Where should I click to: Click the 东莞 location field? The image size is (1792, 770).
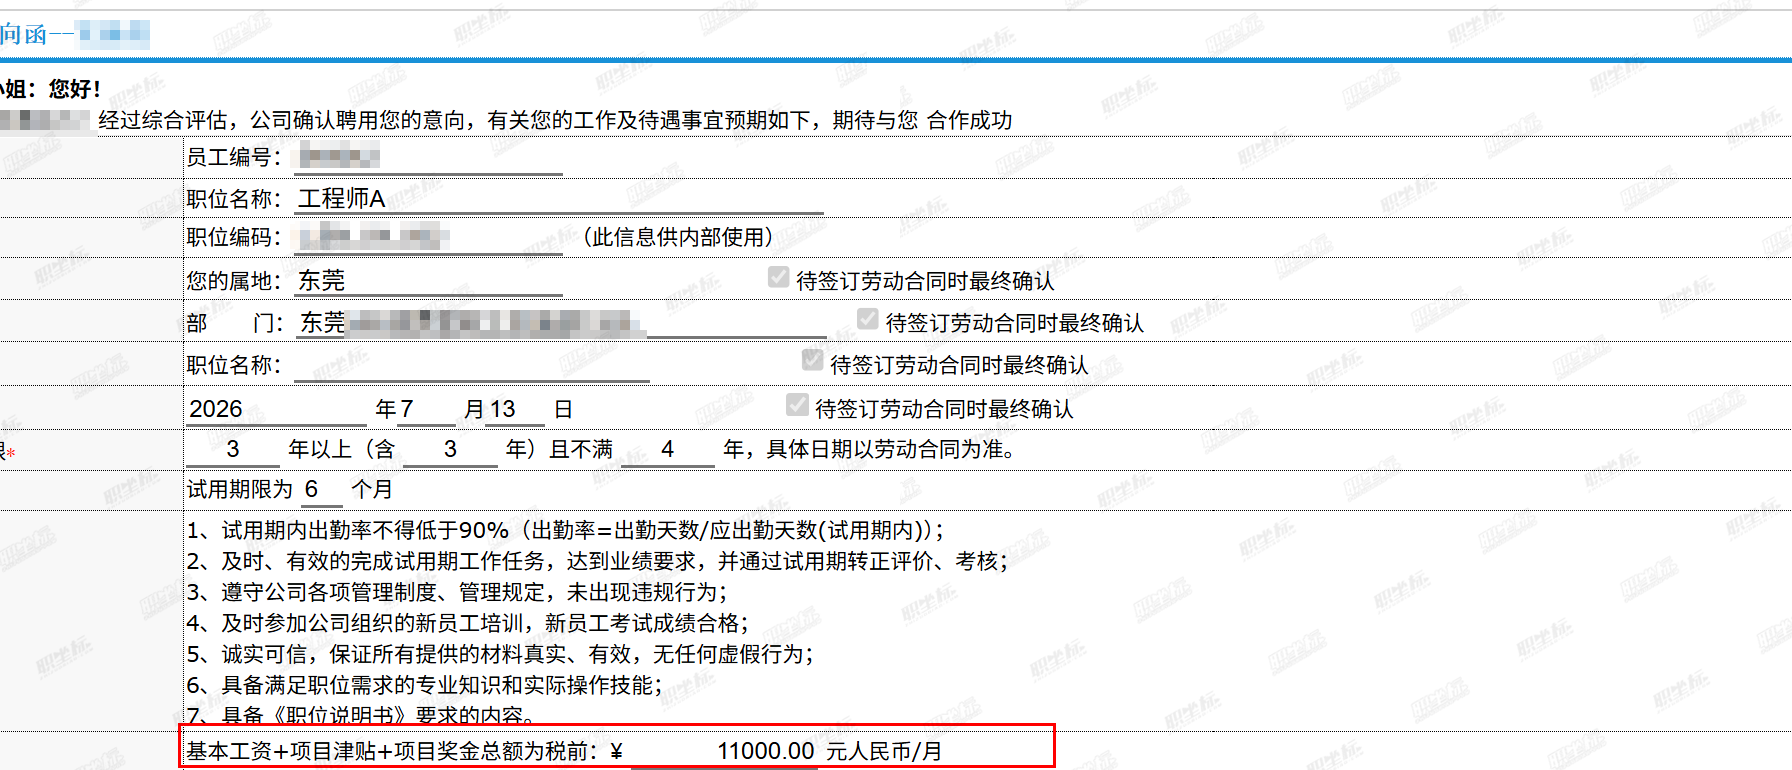coord(429,280)
